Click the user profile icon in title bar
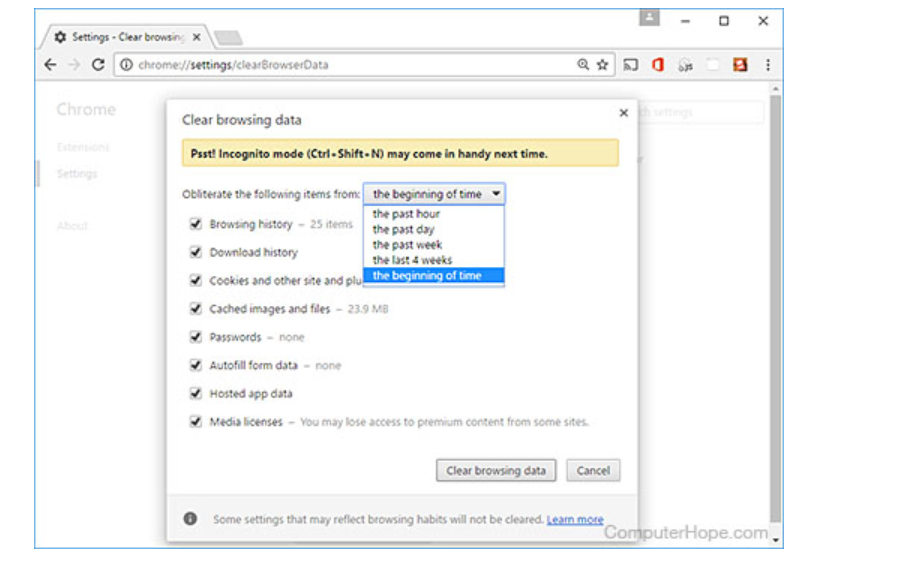The height and width of the screenshot is (563, 901). 650,19
